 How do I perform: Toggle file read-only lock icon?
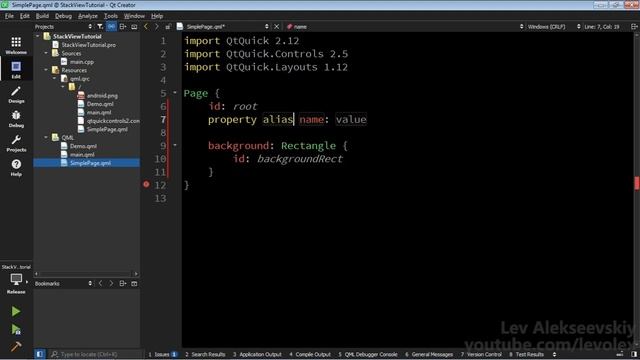coord(168,27)
